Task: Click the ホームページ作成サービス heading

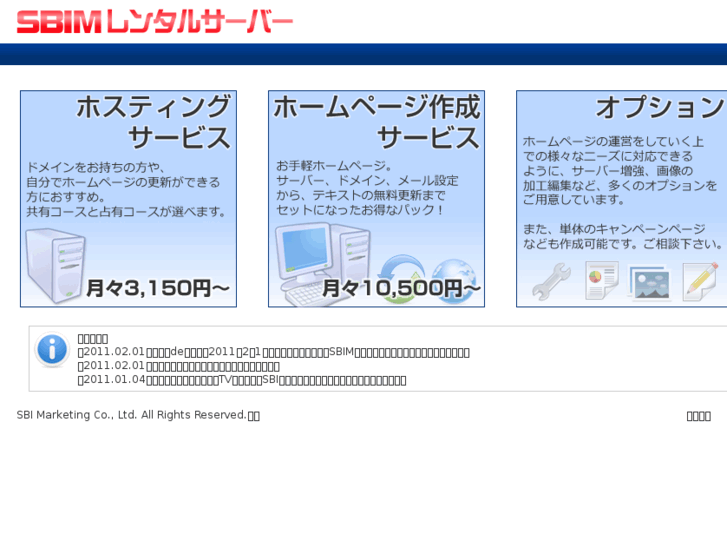Action: coord(376,122)
